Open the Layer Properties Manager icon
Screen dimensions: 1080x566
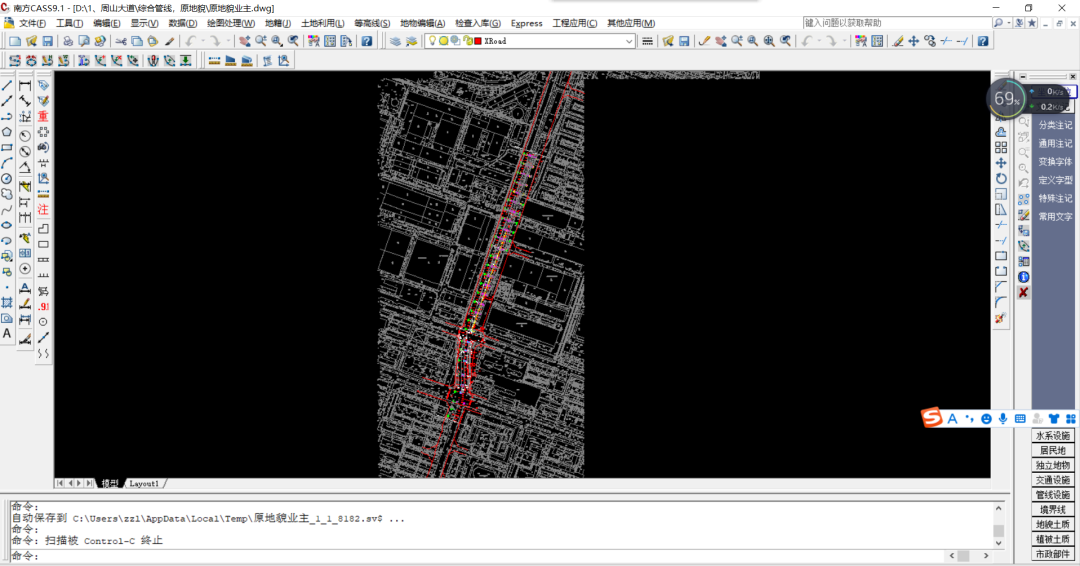point(395,41)
